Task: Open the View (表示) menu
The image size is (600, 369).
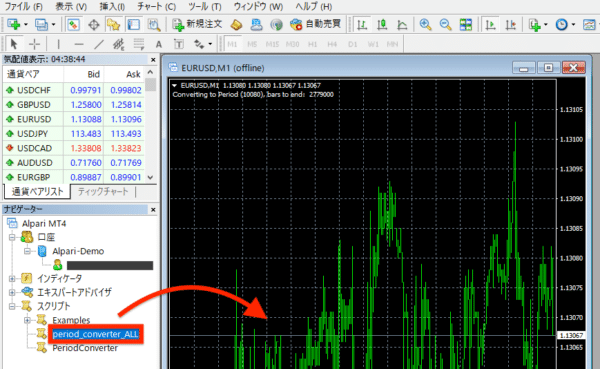Action: click(71, 7)
